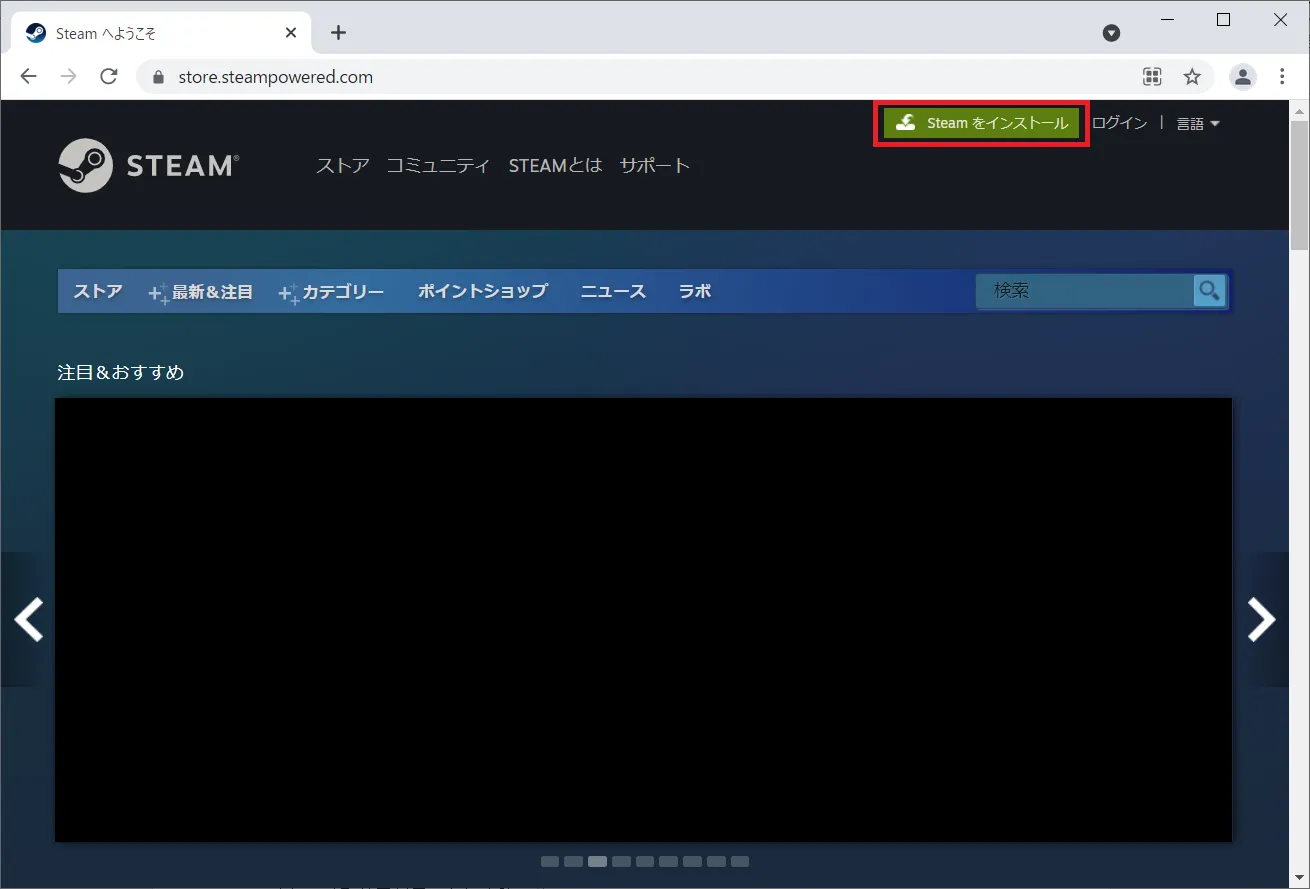Select the eighth carousel page dot
This screenshot has height=889, width=1310.
click(x=716, y=861)
